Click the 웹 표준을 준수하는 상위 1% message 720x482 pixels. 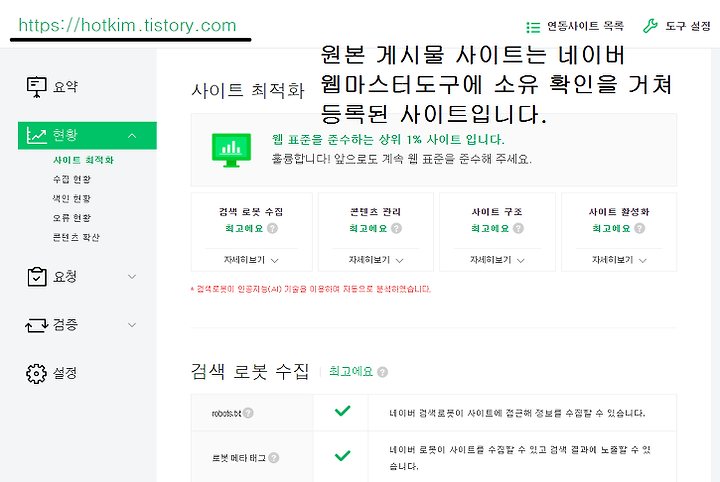[x=388, y=140]
